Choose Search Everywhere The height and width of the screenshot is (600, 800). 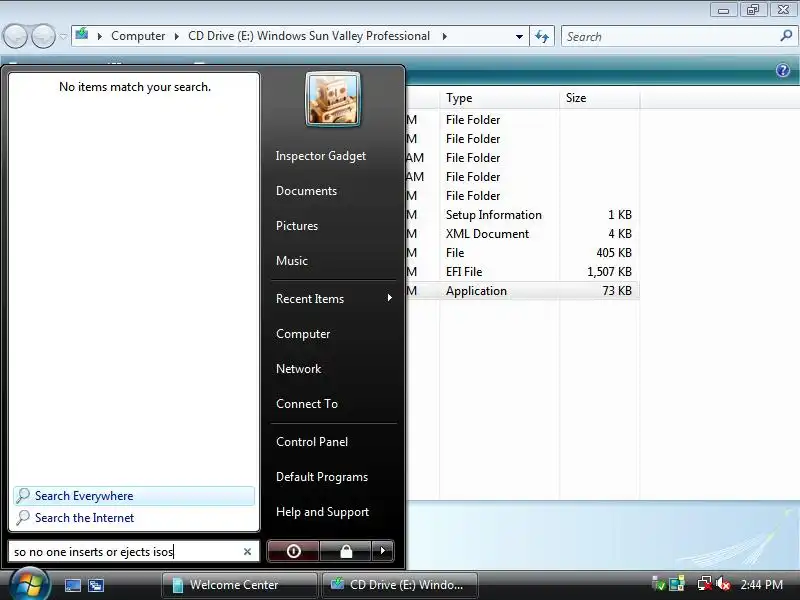click(x=134, y=496)
